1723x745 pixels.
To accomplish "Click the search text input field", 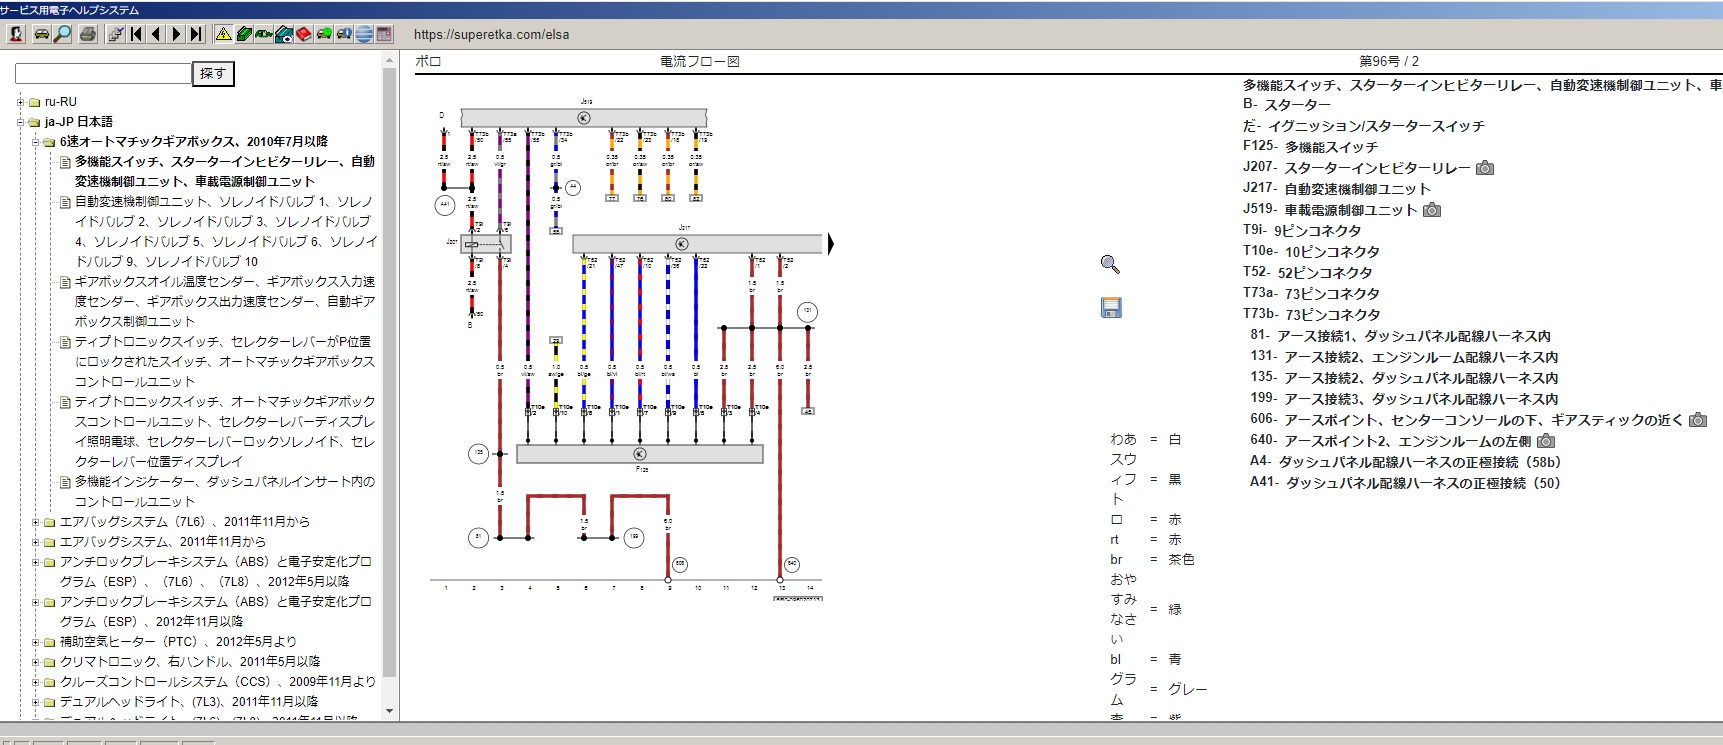I will pyautogui.click(x=103, y=73).
